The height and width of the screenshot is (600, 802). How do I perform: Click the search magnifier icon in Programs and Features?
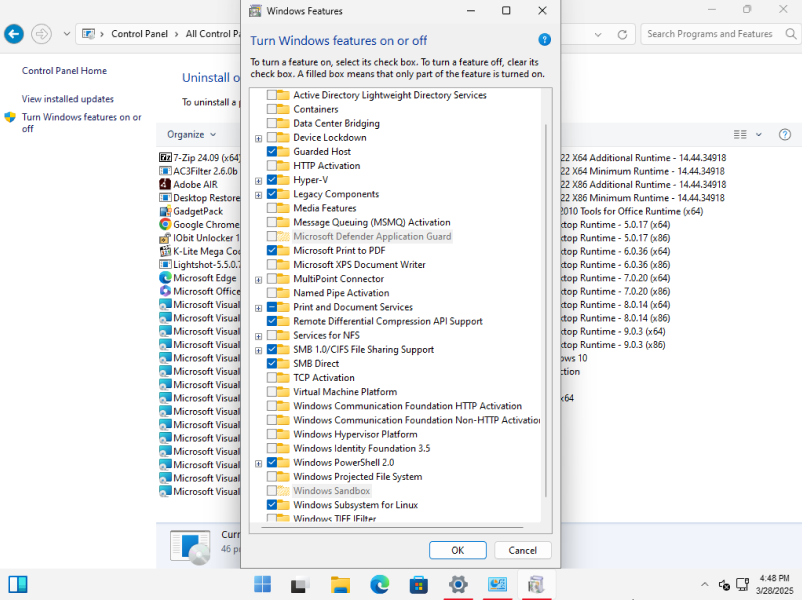[x=790, y=34]
